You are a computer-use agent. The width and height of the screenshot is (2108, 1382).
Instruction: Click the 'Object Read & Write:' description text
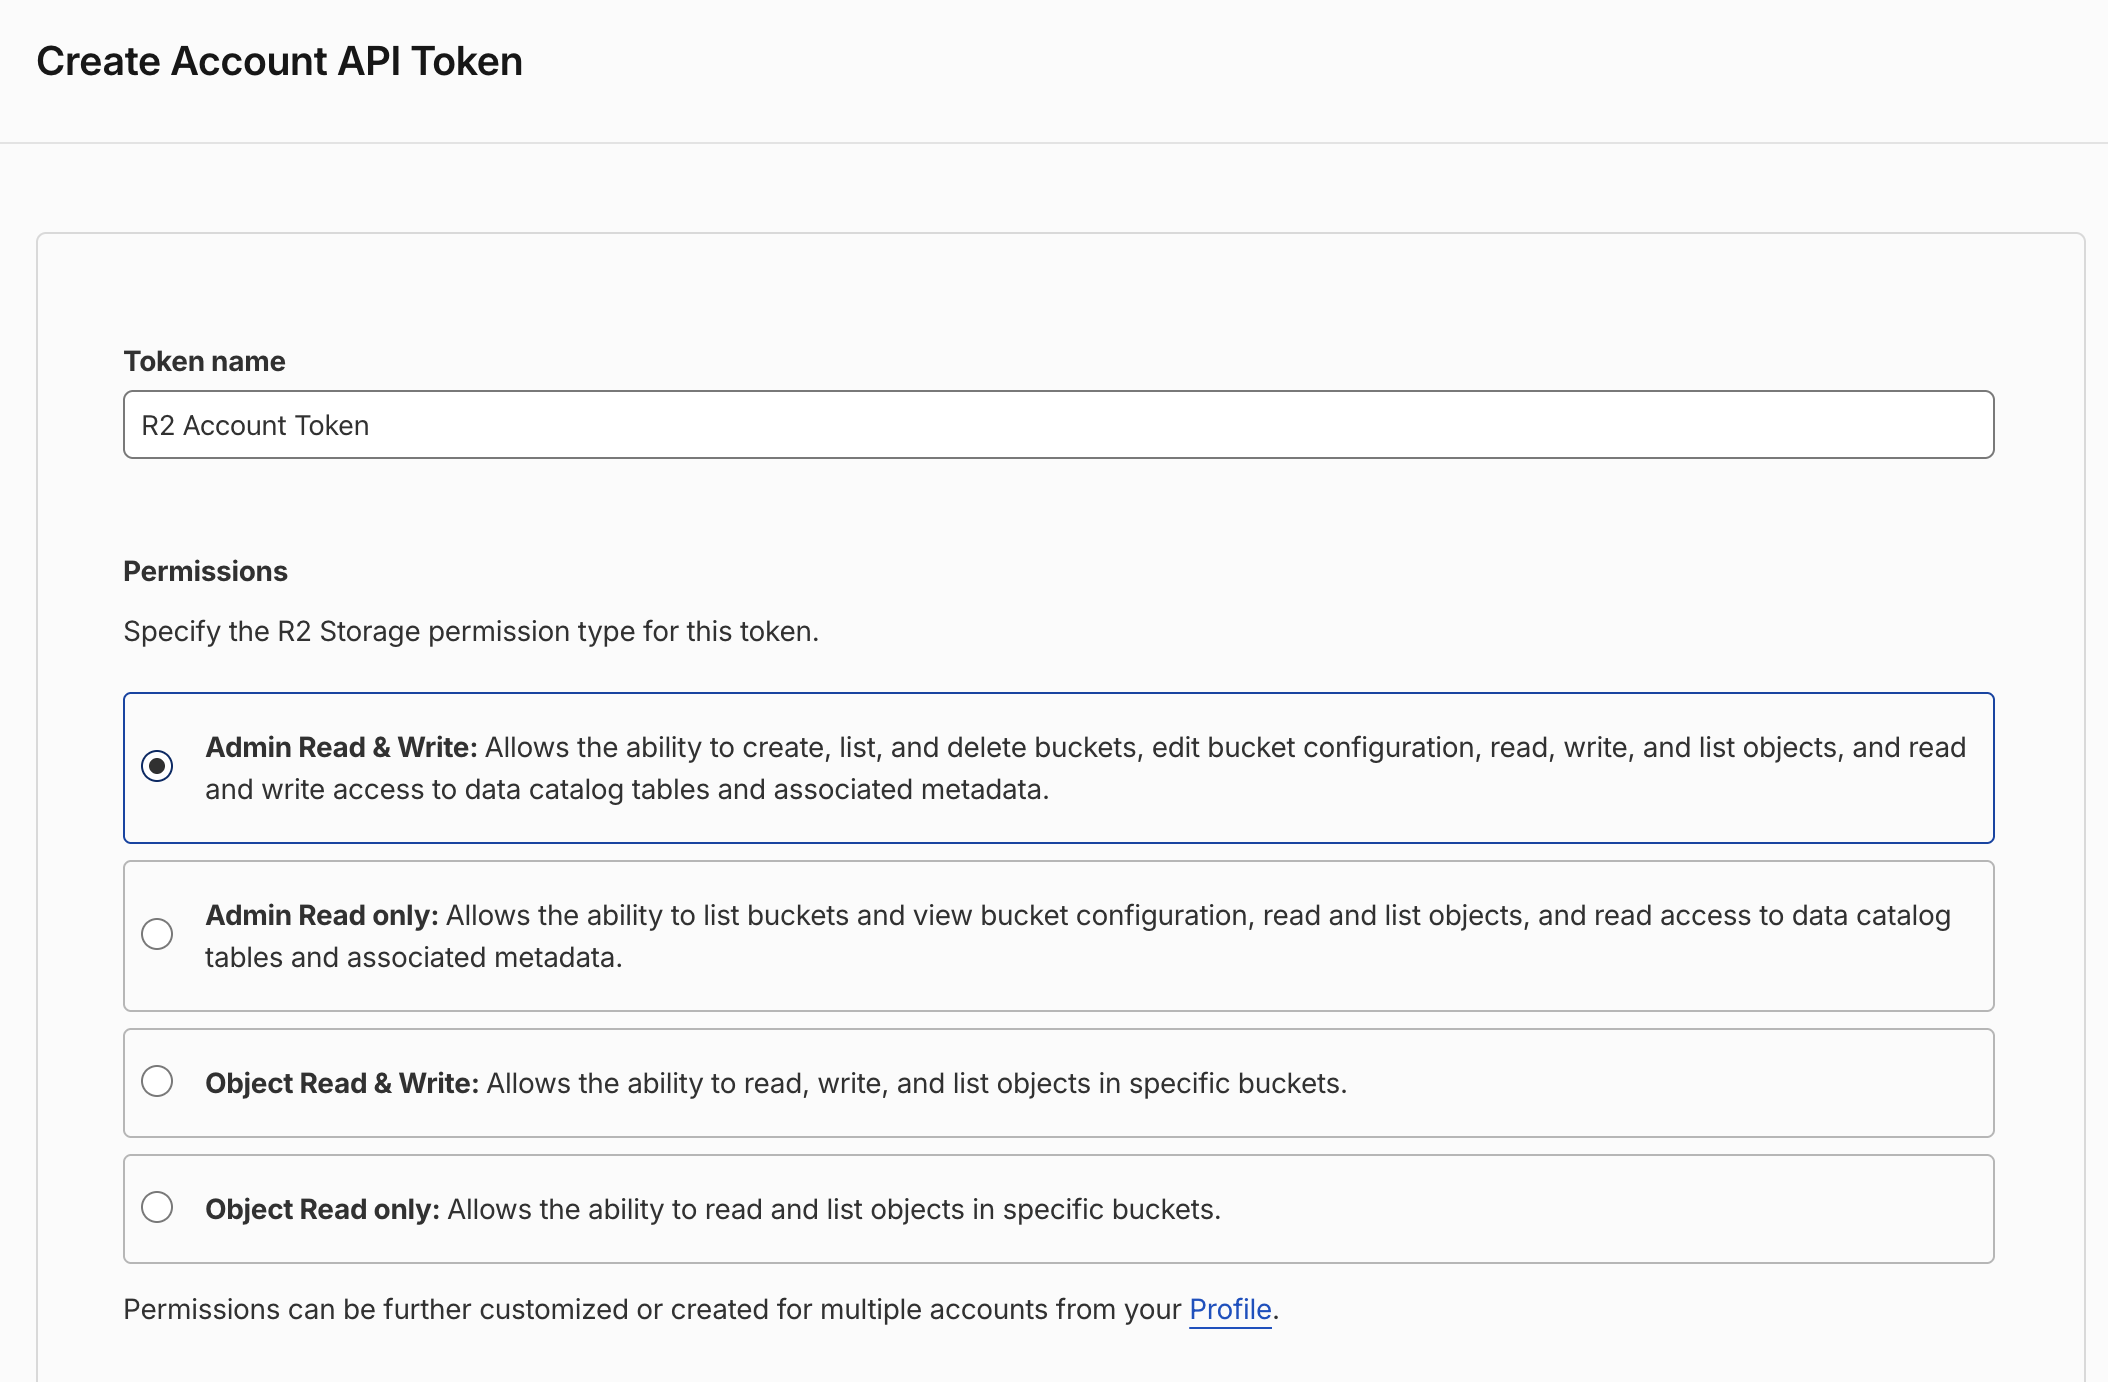(776, 1083)
